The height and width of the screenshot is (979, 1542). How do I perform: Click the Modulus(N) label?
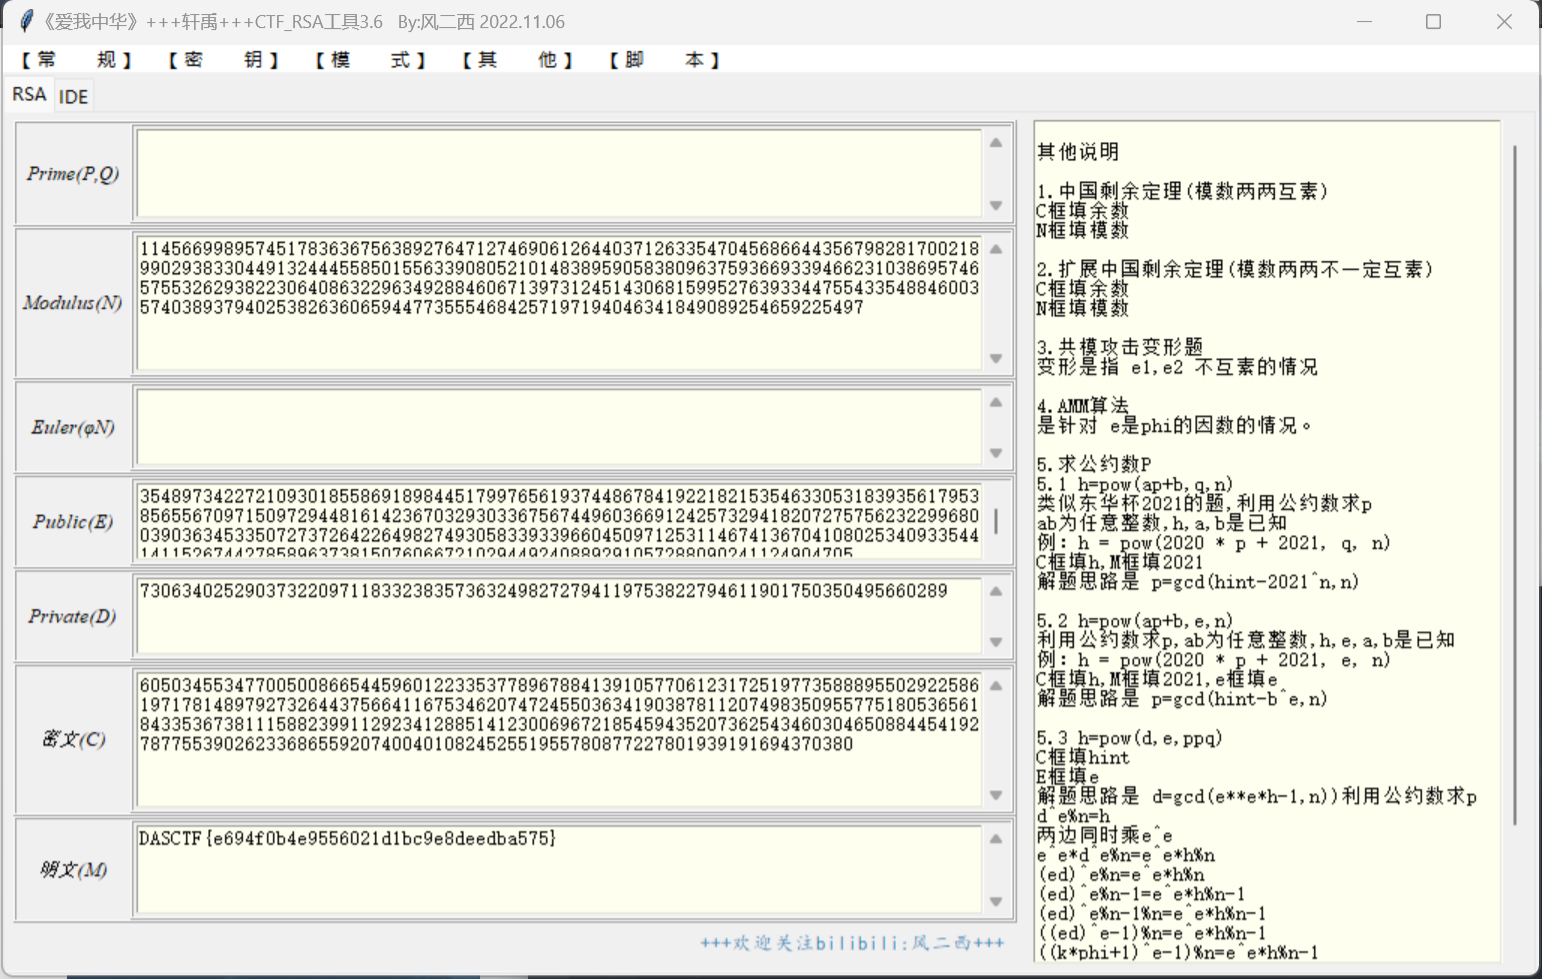(x=73, y=303)
